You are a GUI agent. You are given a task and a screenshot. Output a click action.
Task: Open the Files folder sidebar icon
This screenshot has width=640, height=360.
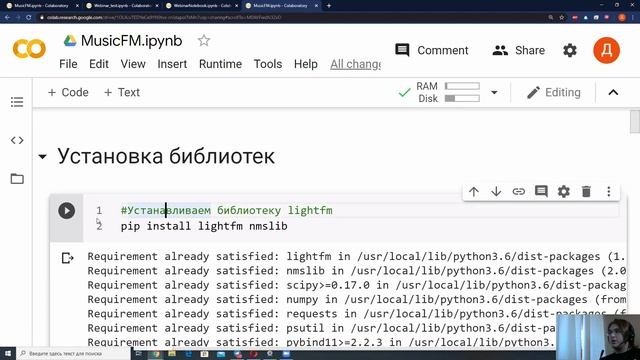click(17, 179)
